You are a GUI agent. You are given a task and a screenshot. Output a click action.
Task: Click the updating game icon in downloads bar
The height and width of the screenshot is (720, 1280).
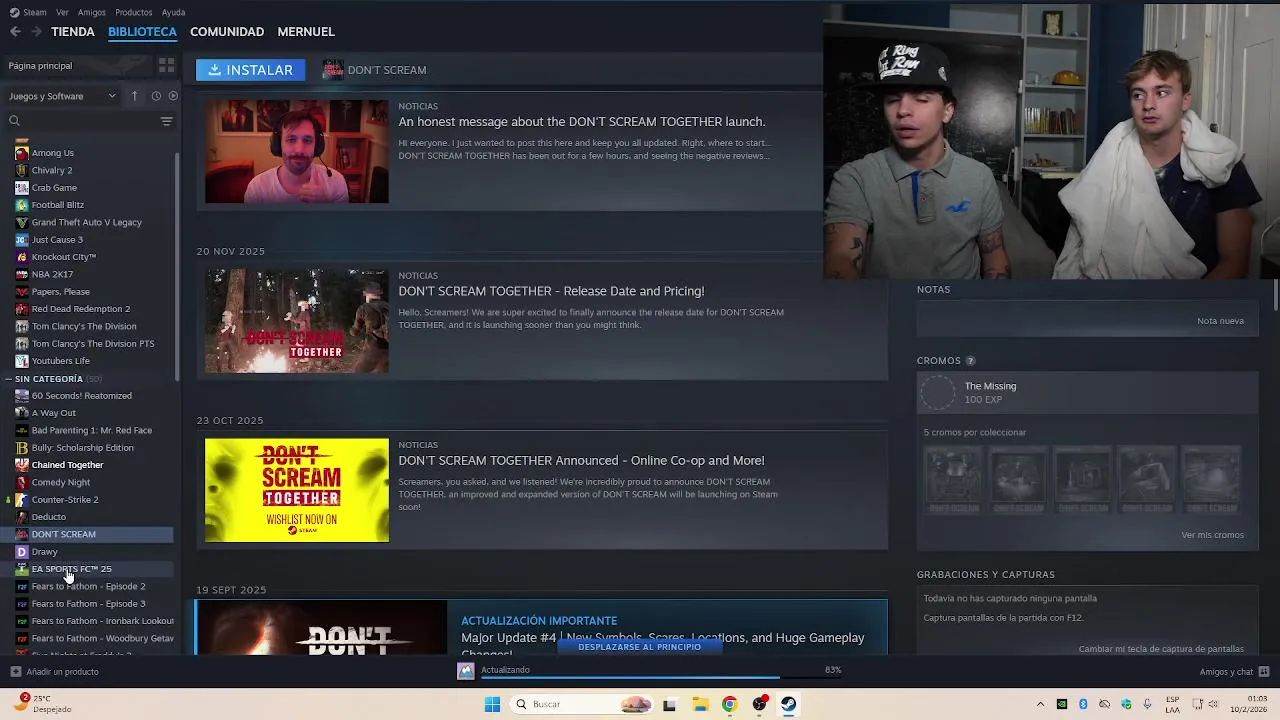[465, 671]
